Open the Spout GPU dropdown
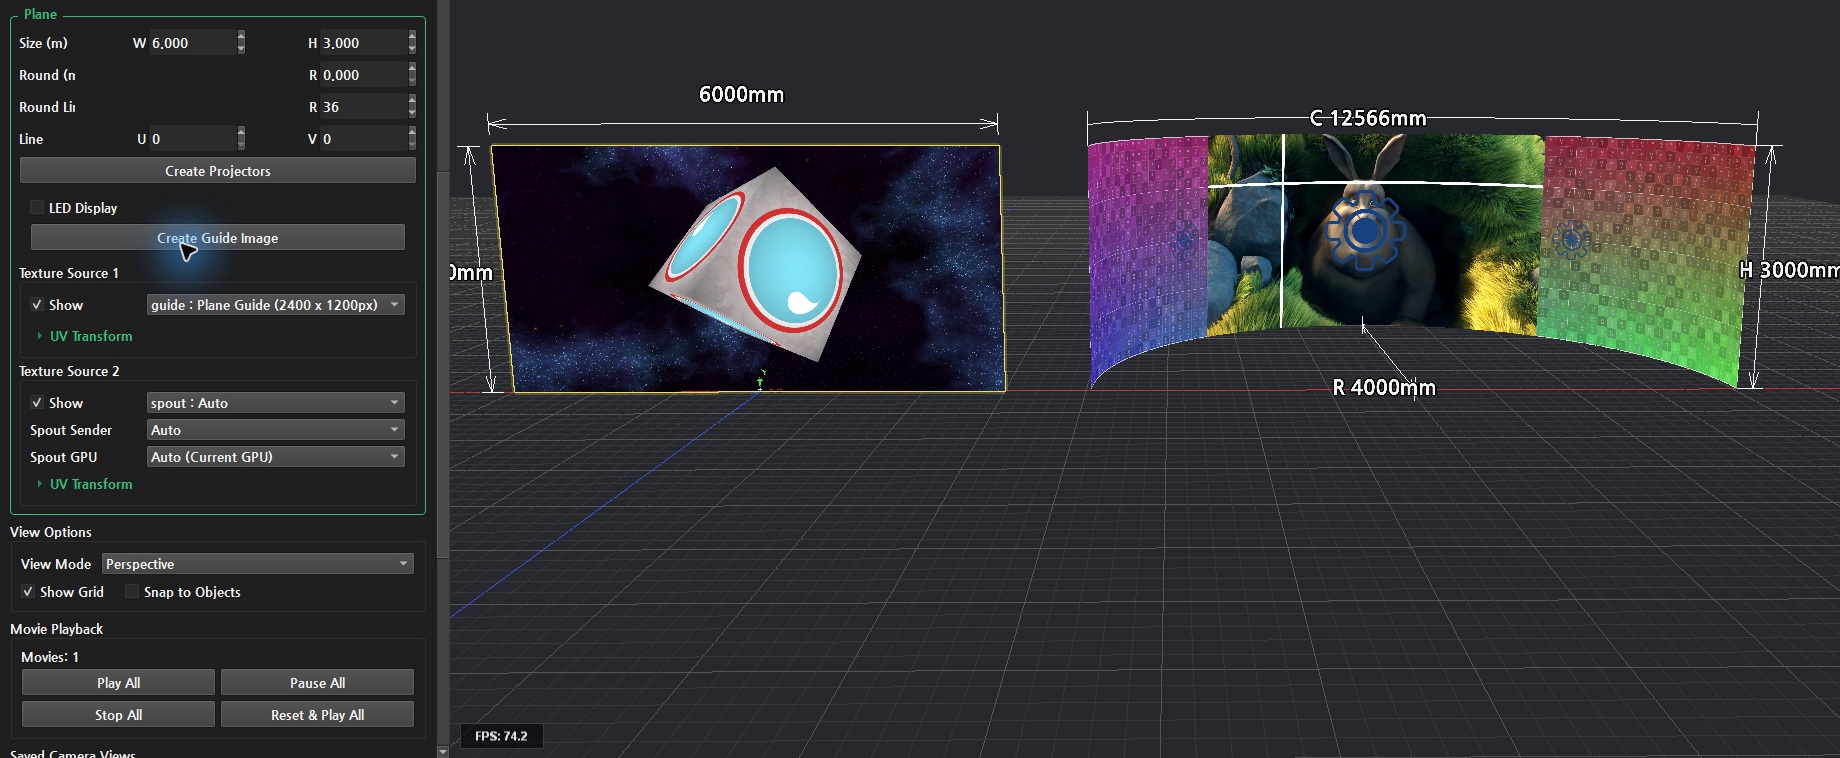The width and height of the screenshot is (1840, 758). 276,457
